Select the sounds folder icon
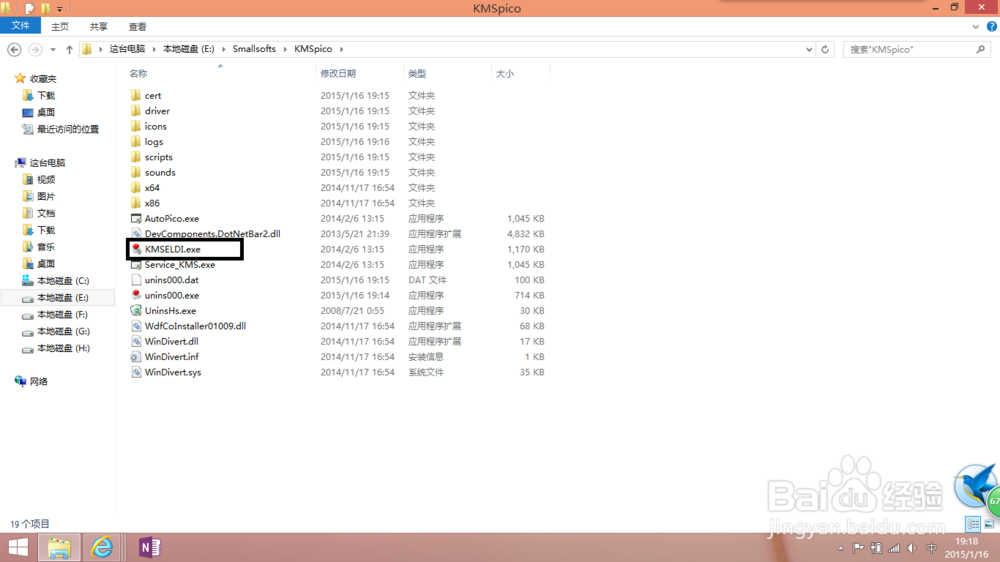This screenshot has width=1000, height=562. point(136,172)
